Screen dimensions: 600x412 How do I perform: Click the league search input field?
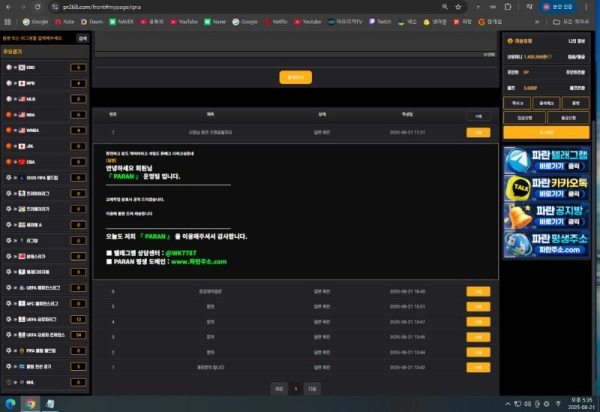click(40, 38)
